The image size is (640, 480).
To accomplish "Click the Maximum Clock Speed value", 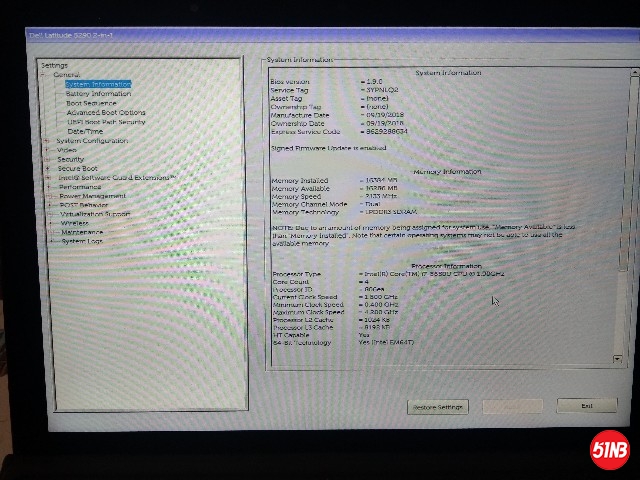I will coord(380,312).
